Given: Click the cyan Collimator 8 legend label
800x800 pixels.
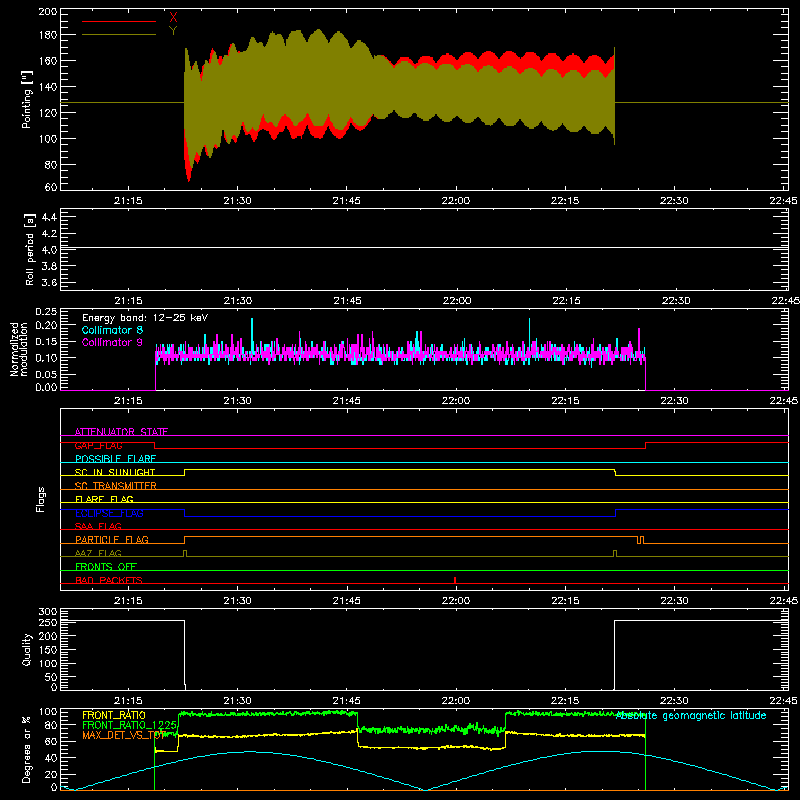Looking at the screenshot, I should pos(112,330).
